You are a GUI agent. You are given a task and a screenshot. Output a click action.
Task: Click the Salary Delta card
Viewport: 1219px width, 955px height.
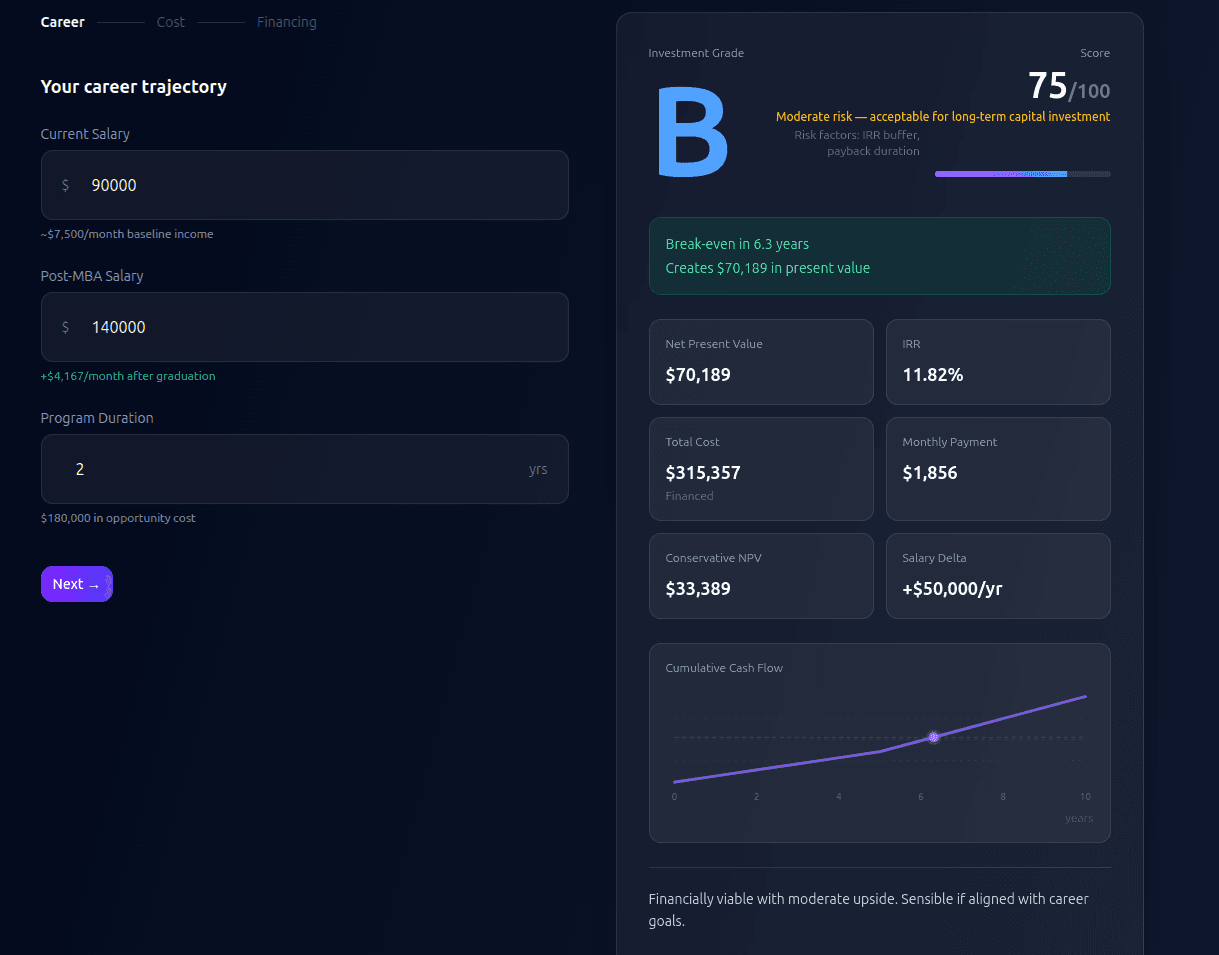point(997,576)
